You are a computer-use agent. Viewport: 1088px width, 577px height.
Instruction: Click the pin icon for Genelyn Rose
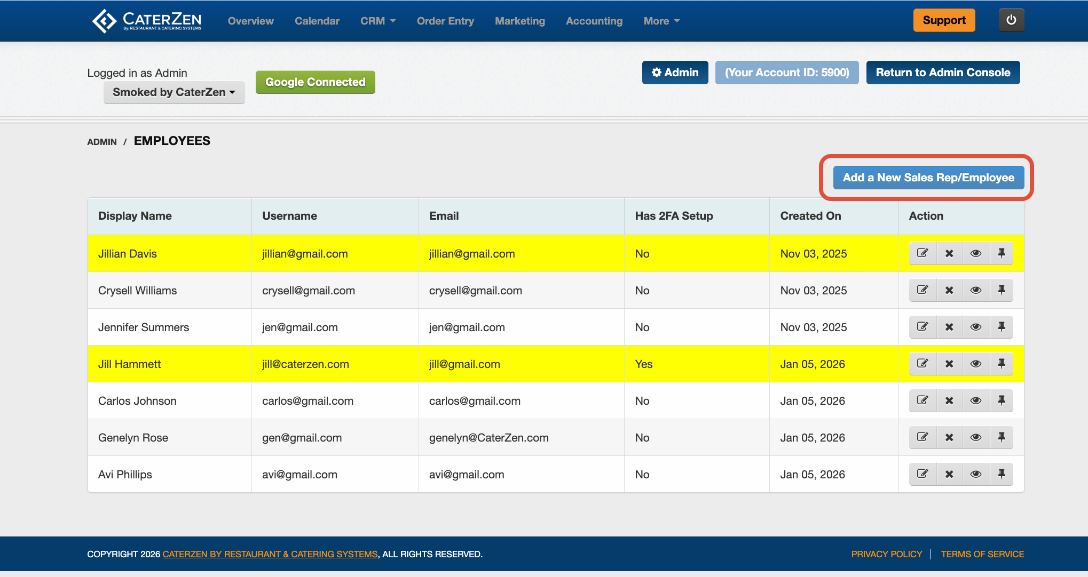tap(1001, 437)
